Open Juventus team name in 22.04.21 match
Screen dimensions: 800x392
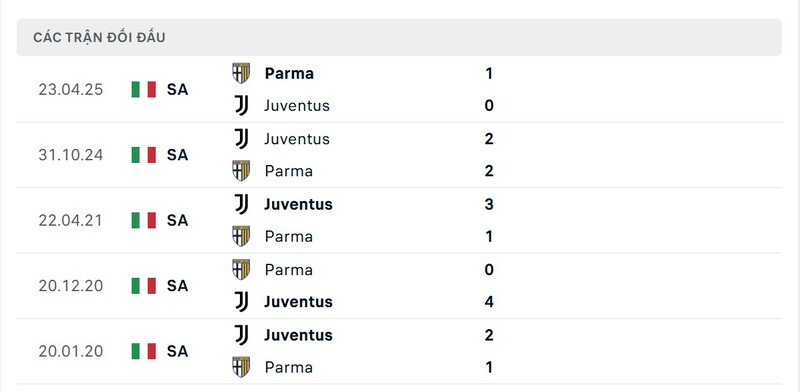(298, 204)
